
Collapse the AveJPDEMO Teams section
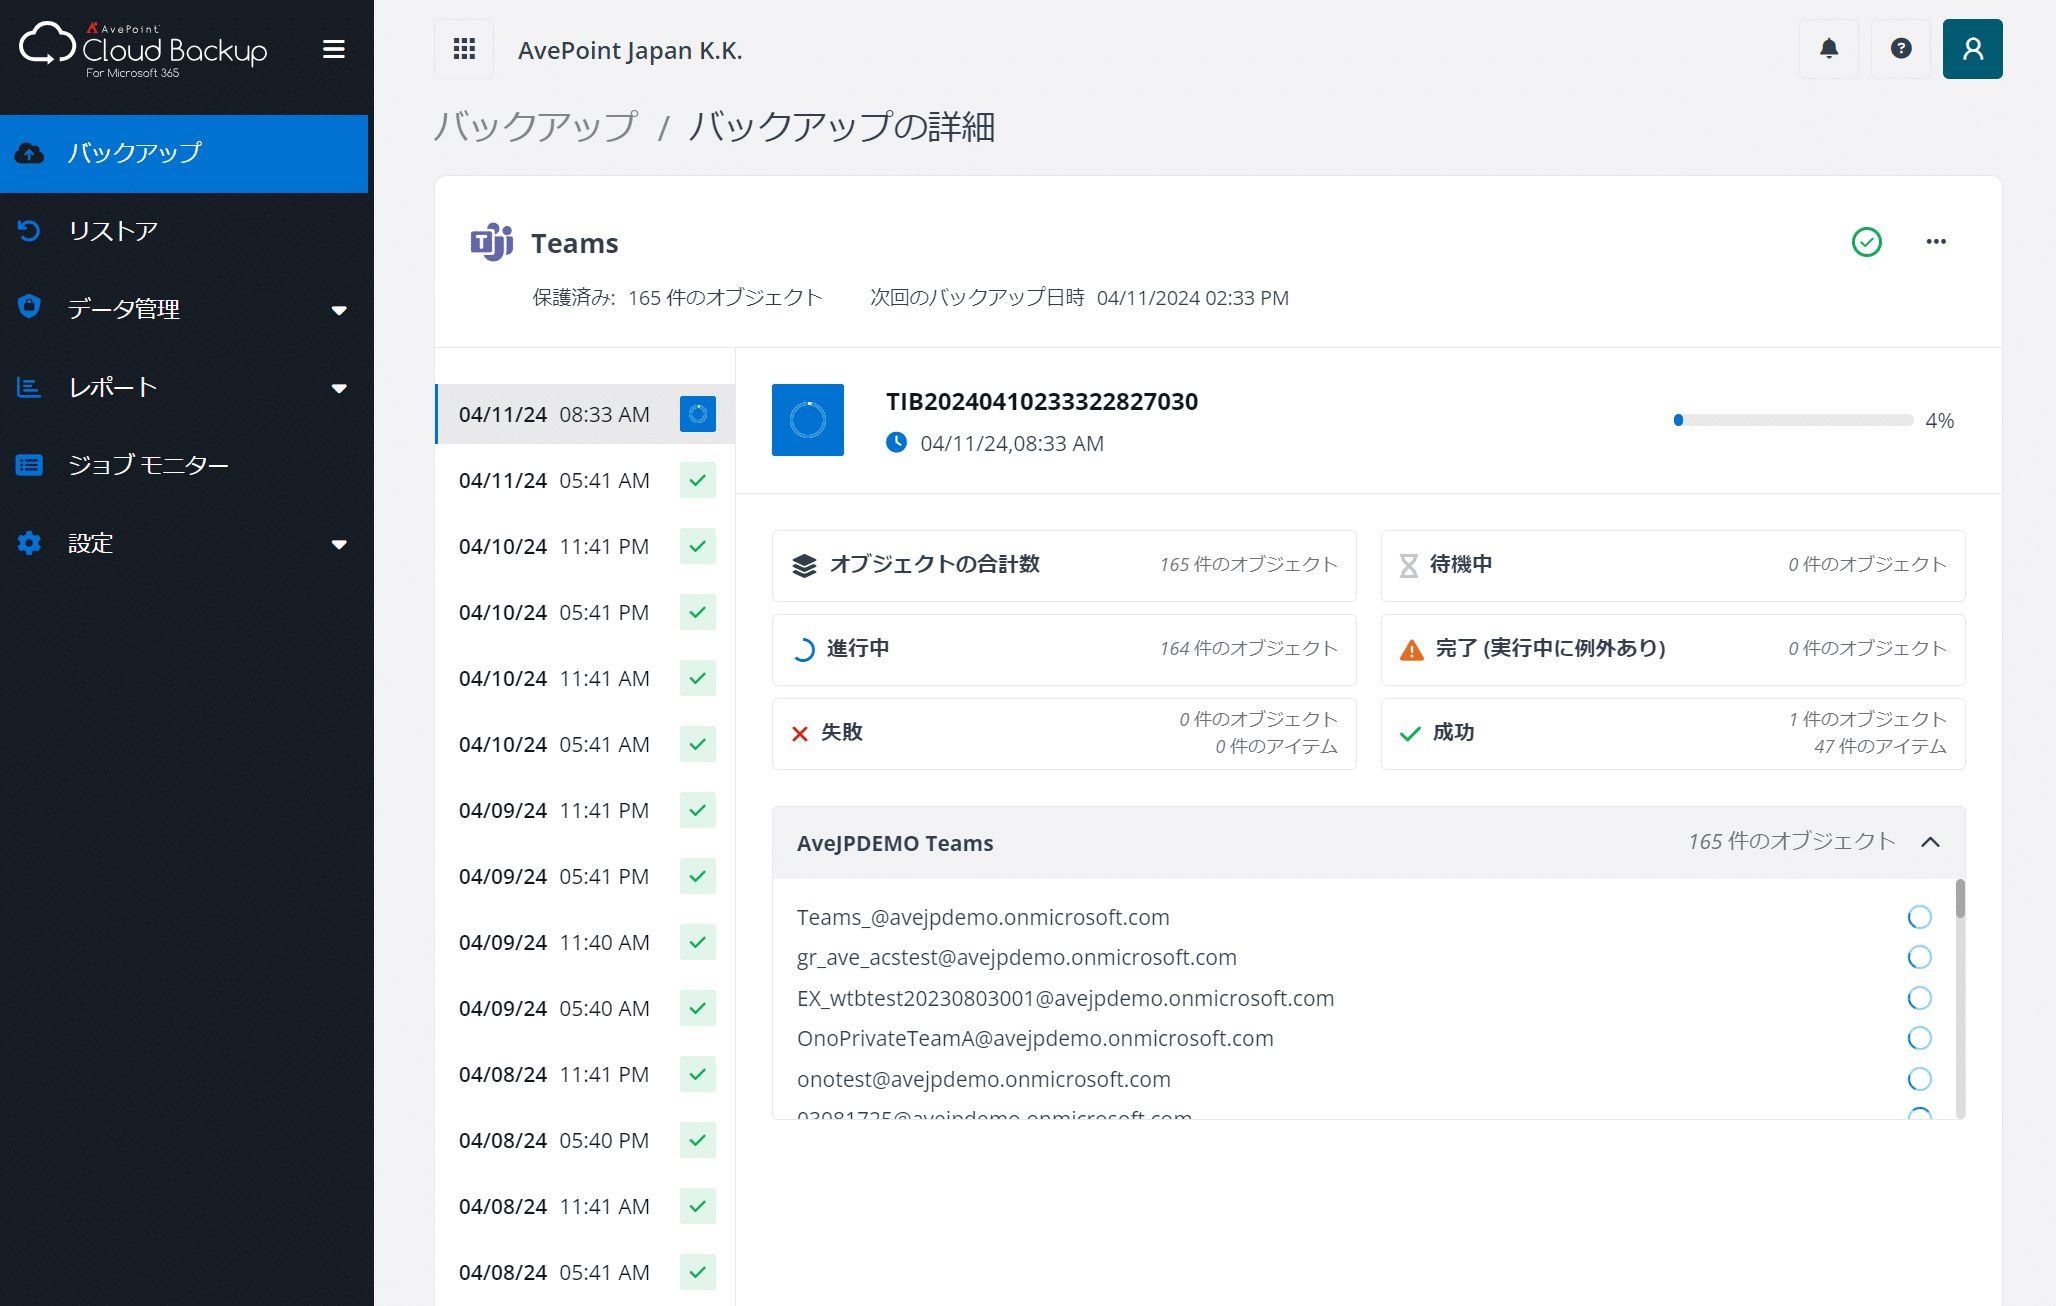(1931, 842)
